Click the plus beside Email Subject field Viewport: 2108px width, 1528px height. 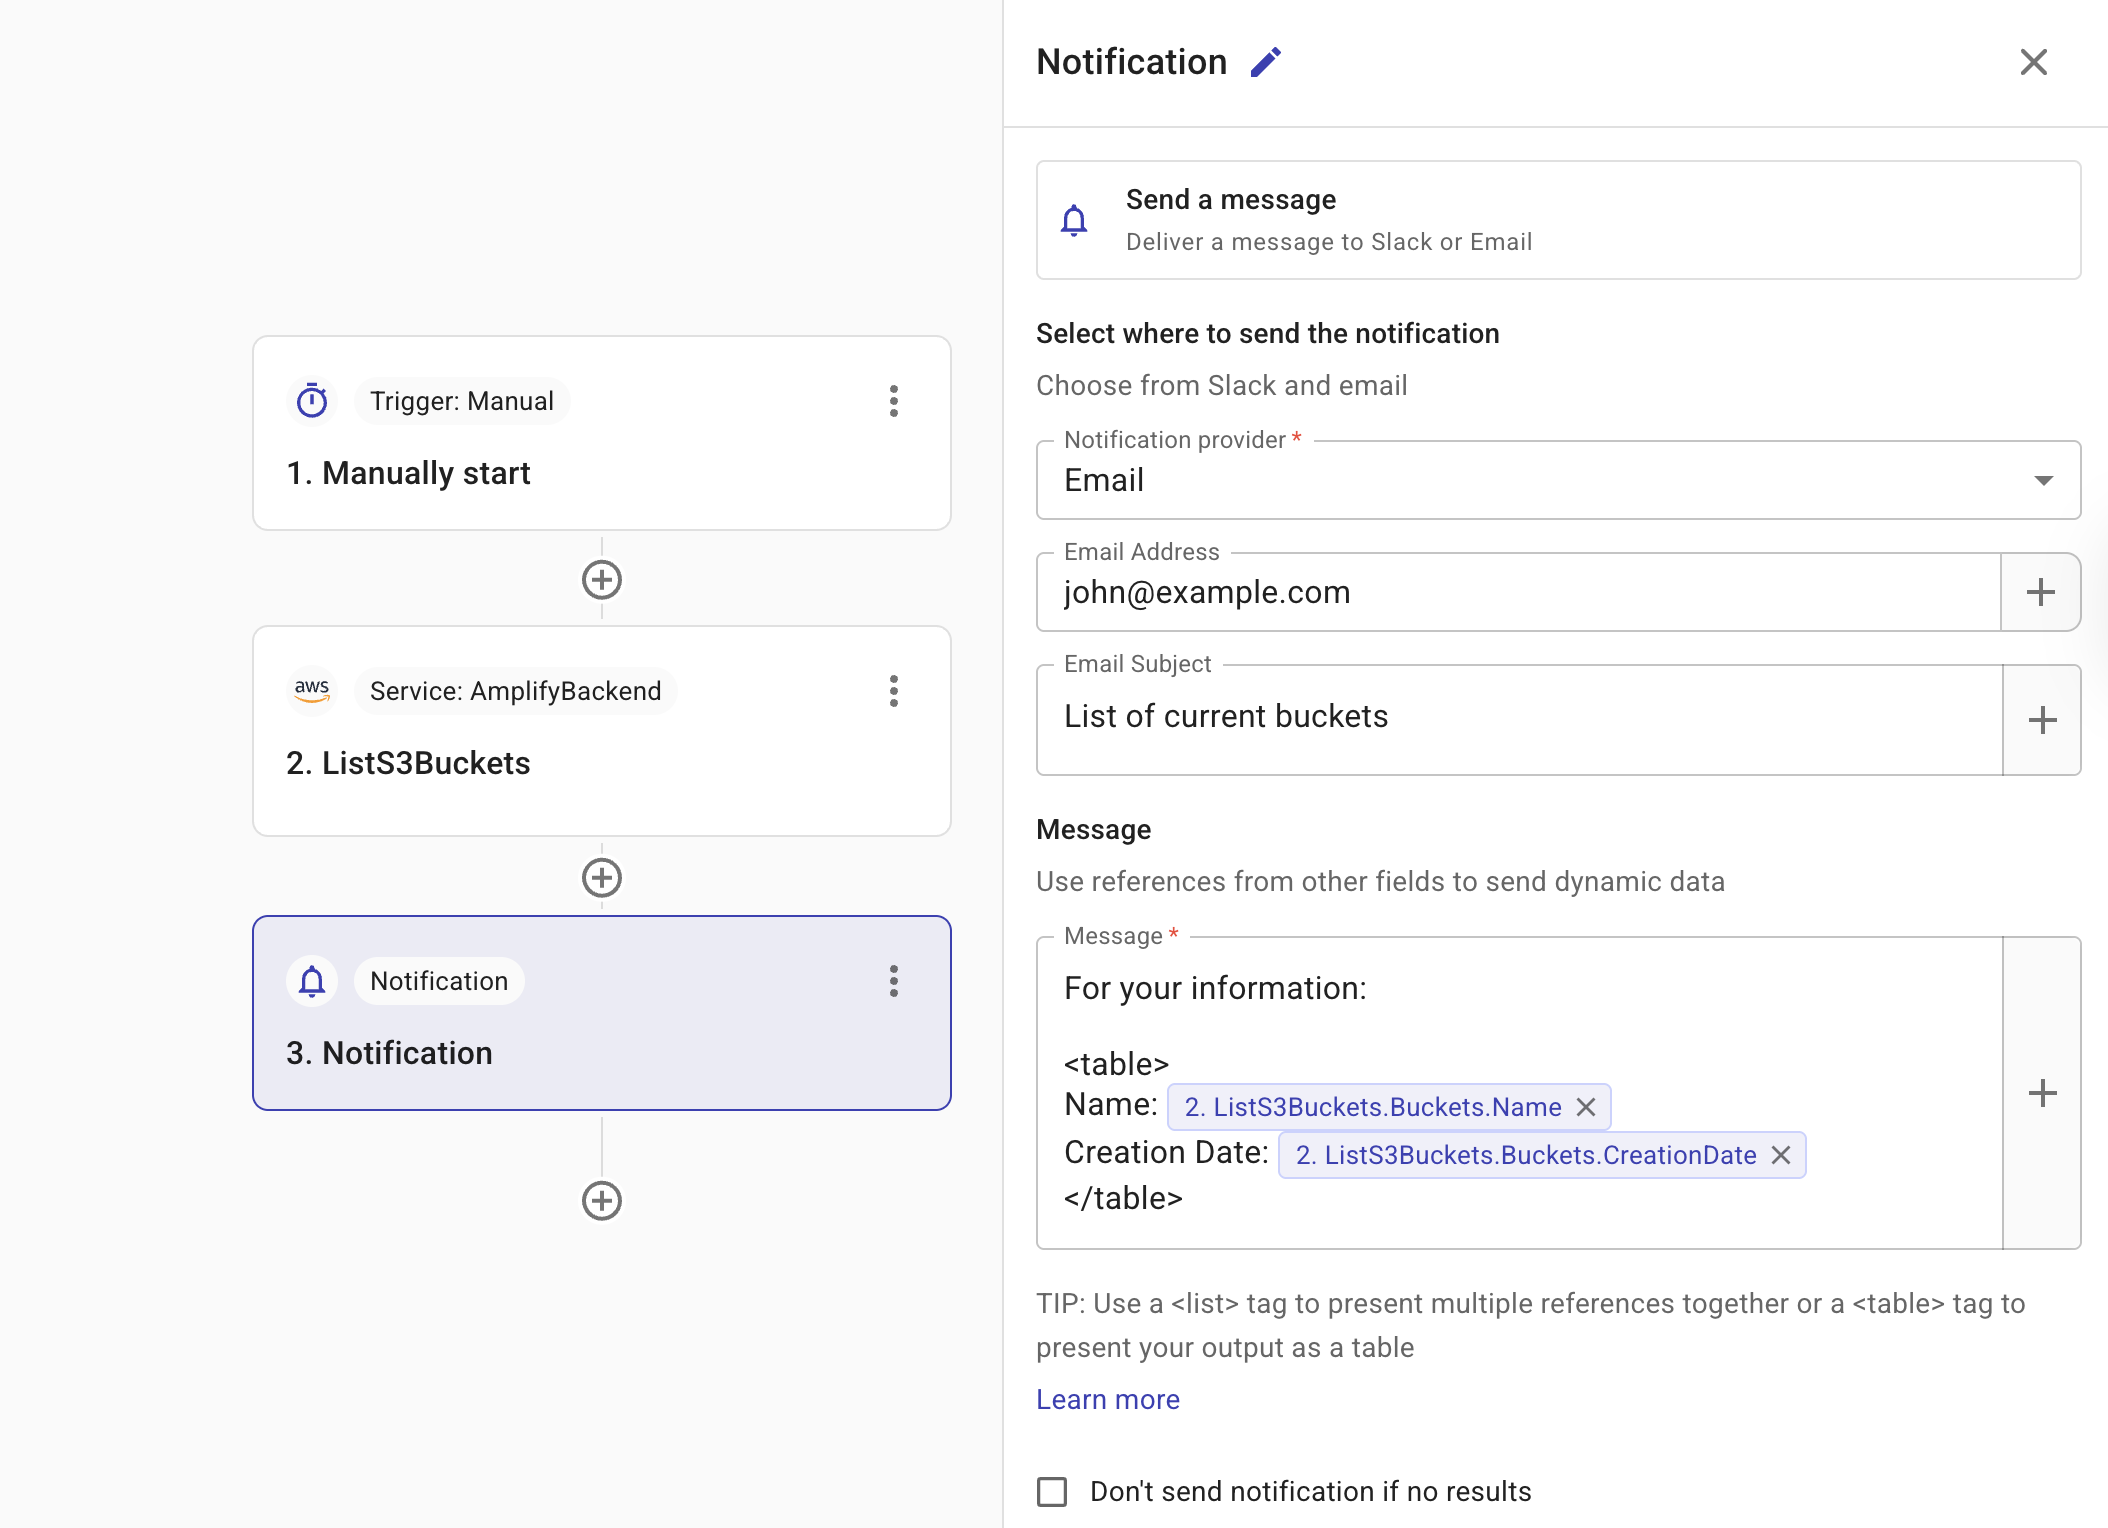click(x=2040, y=719)
